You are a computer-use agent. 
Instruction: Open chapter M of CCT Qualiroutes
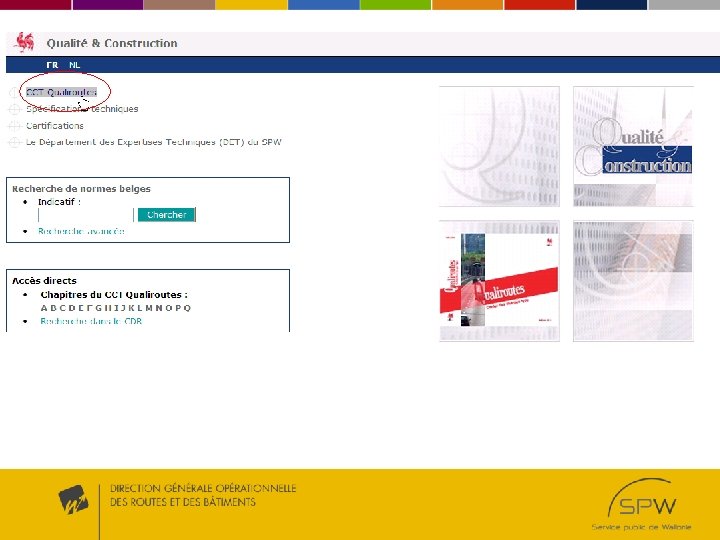tap(149, 308)
